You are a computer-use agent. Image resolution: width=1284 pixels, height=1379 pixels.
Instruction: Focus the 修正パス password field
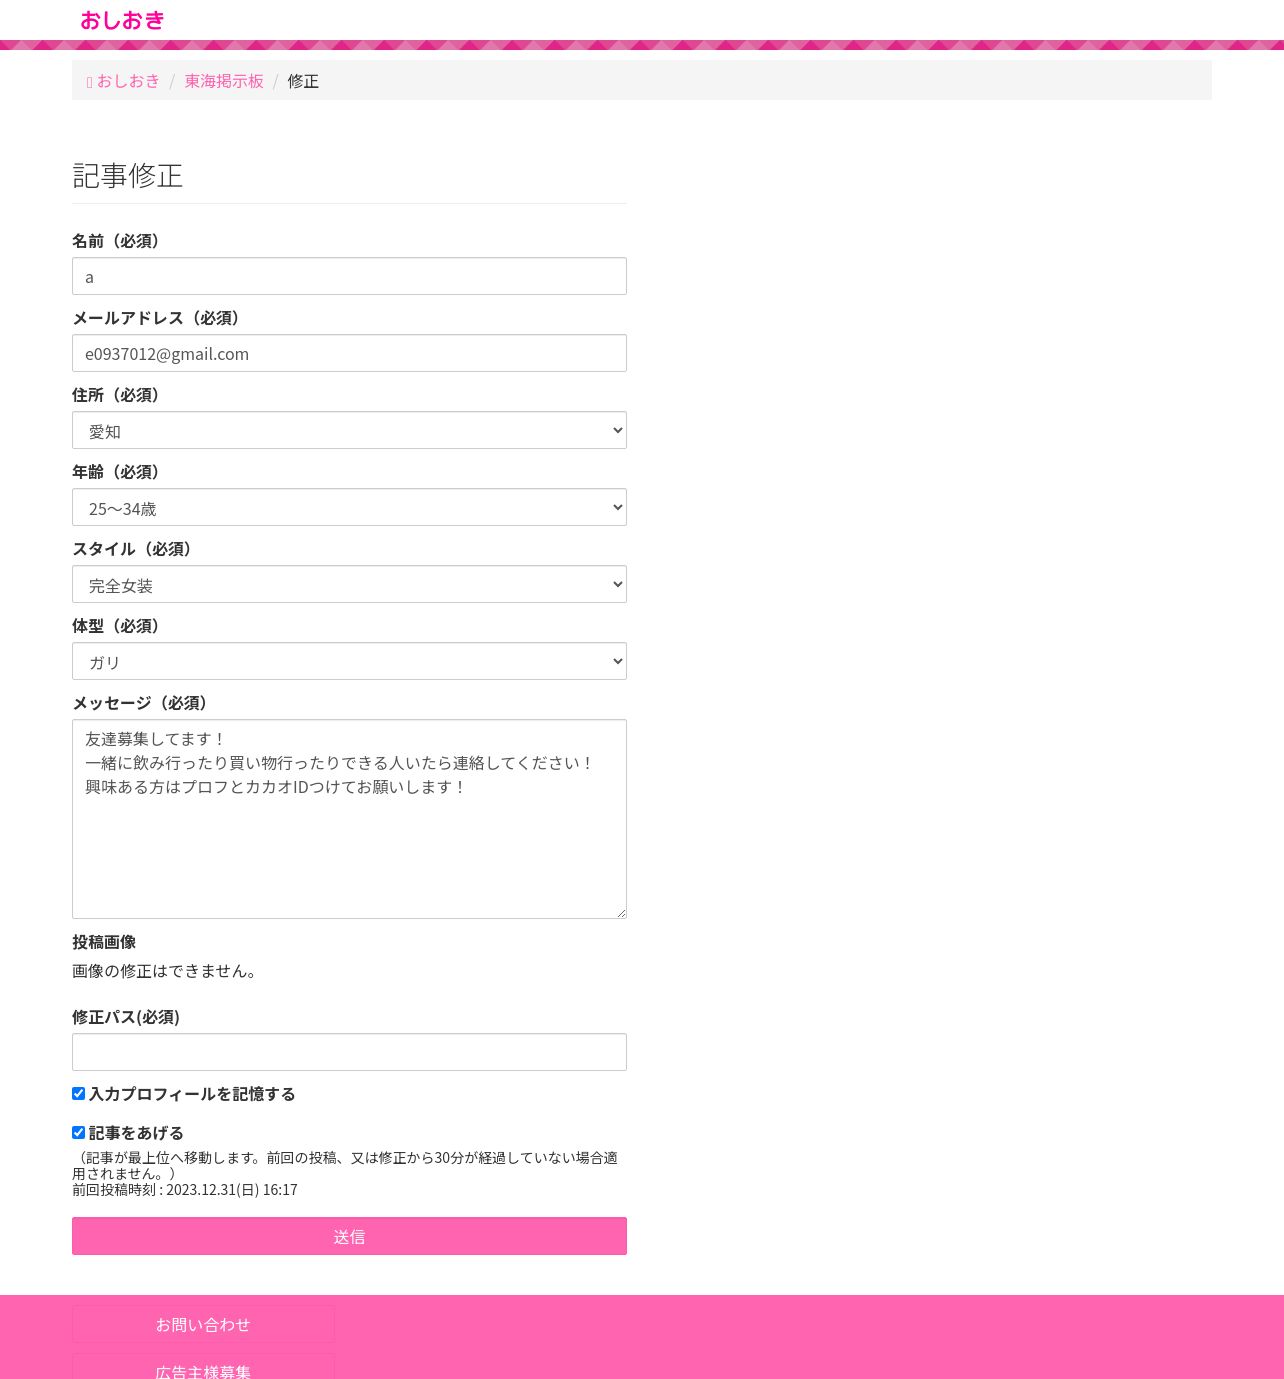point(349,1052)
